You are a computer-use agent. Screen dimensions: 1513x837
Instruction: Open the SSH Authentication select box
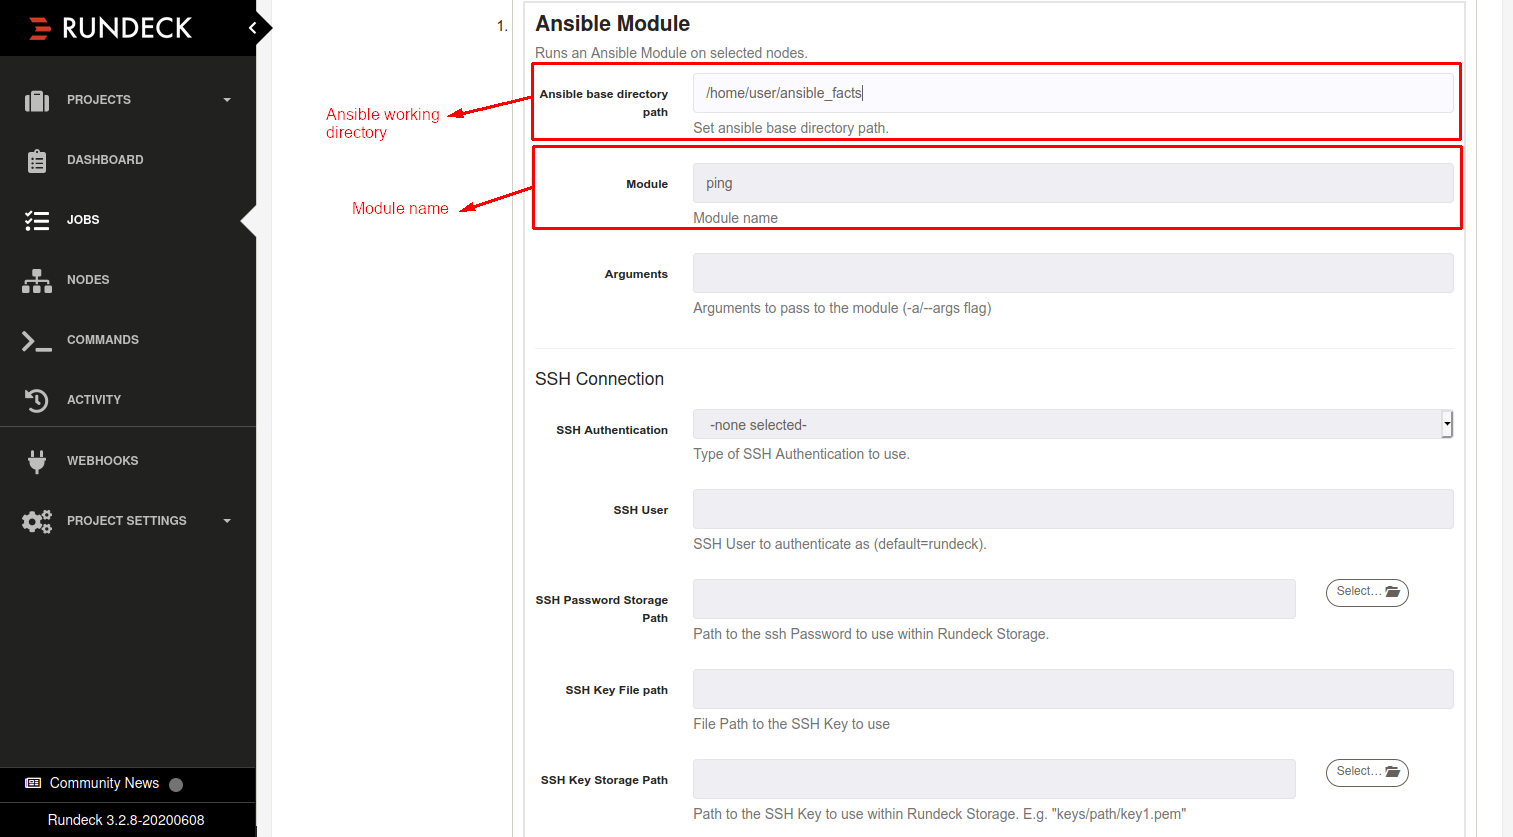tap(1073, 424)
